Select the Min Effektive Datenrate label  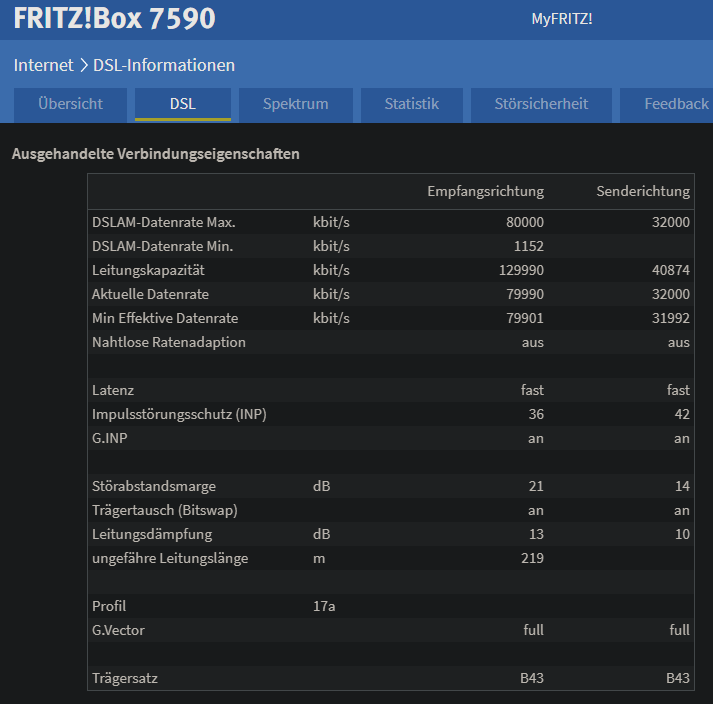pyautogui.click(x=165, y=318)
